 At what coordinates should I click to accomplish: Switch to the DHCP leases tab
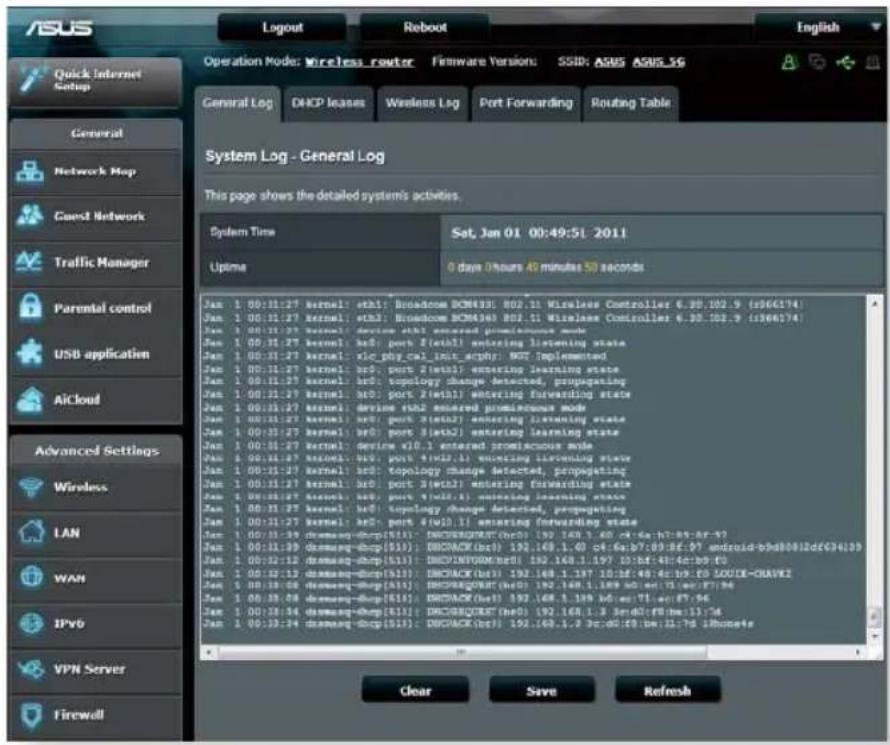(x=328, y=104)
